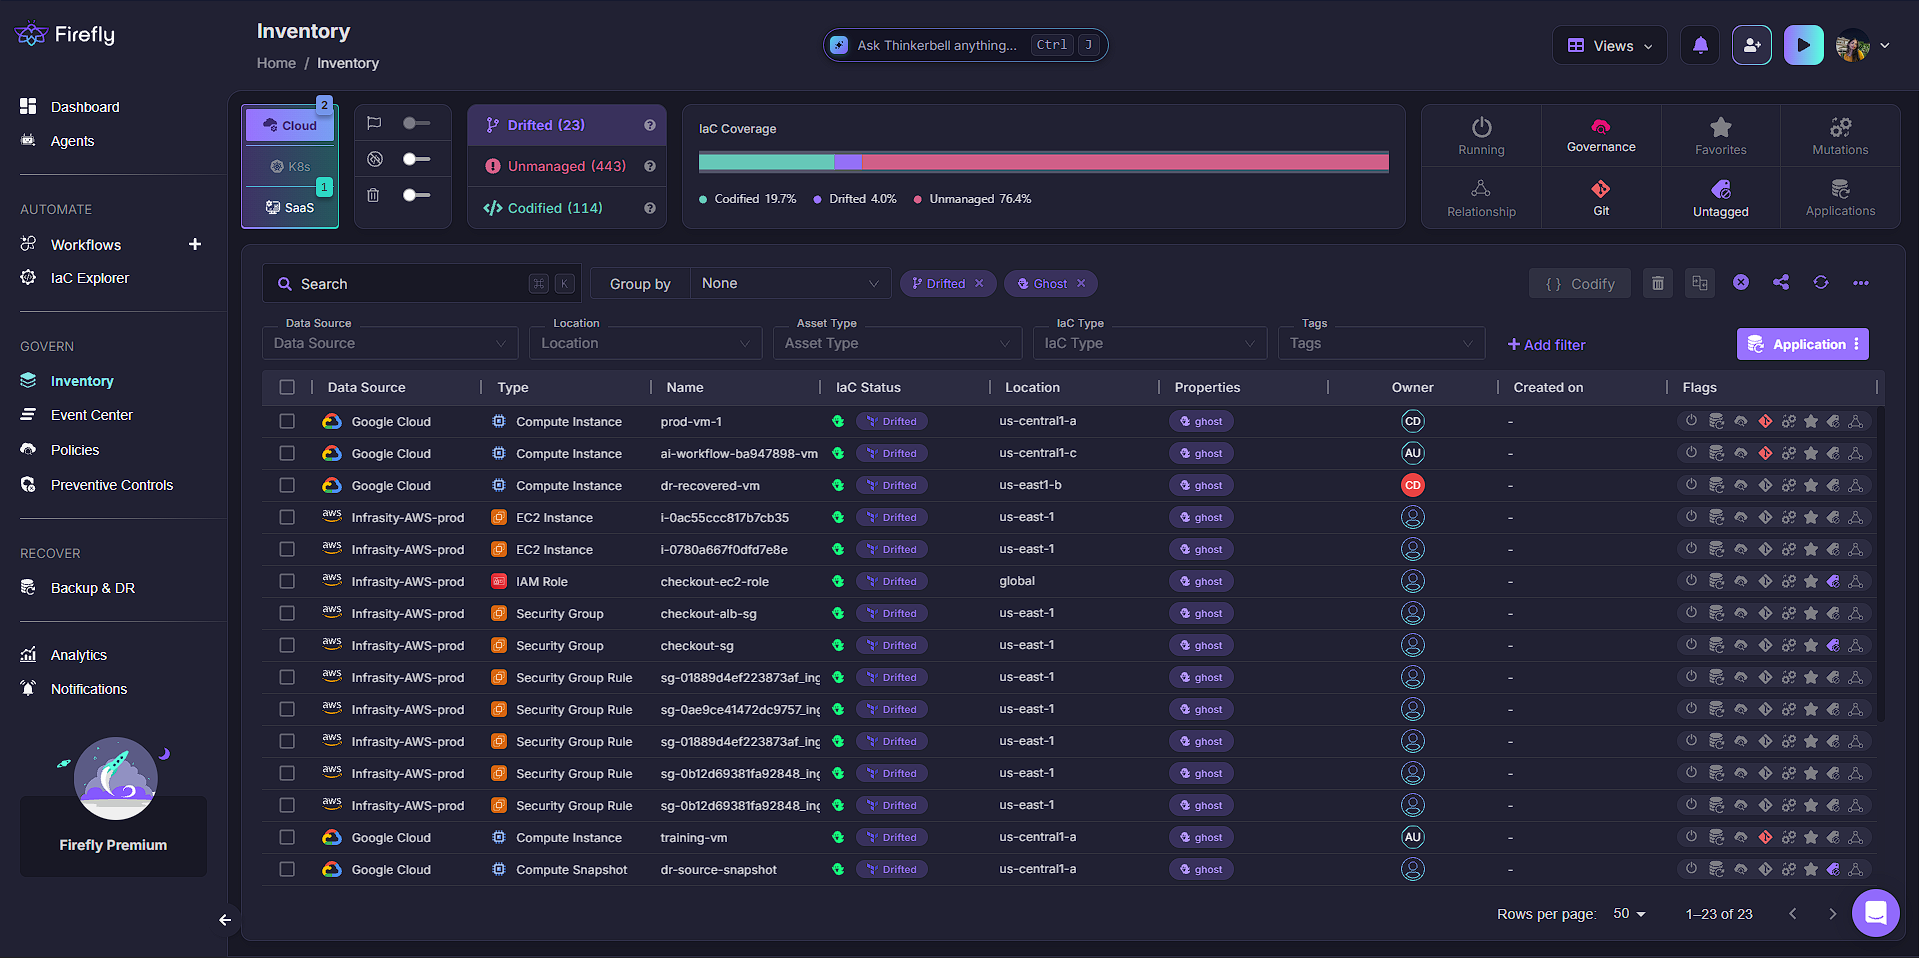Check the training-vm row checkbox
Image resolution: width=1919 pixels, height=958 pixels.
(287, 837)
